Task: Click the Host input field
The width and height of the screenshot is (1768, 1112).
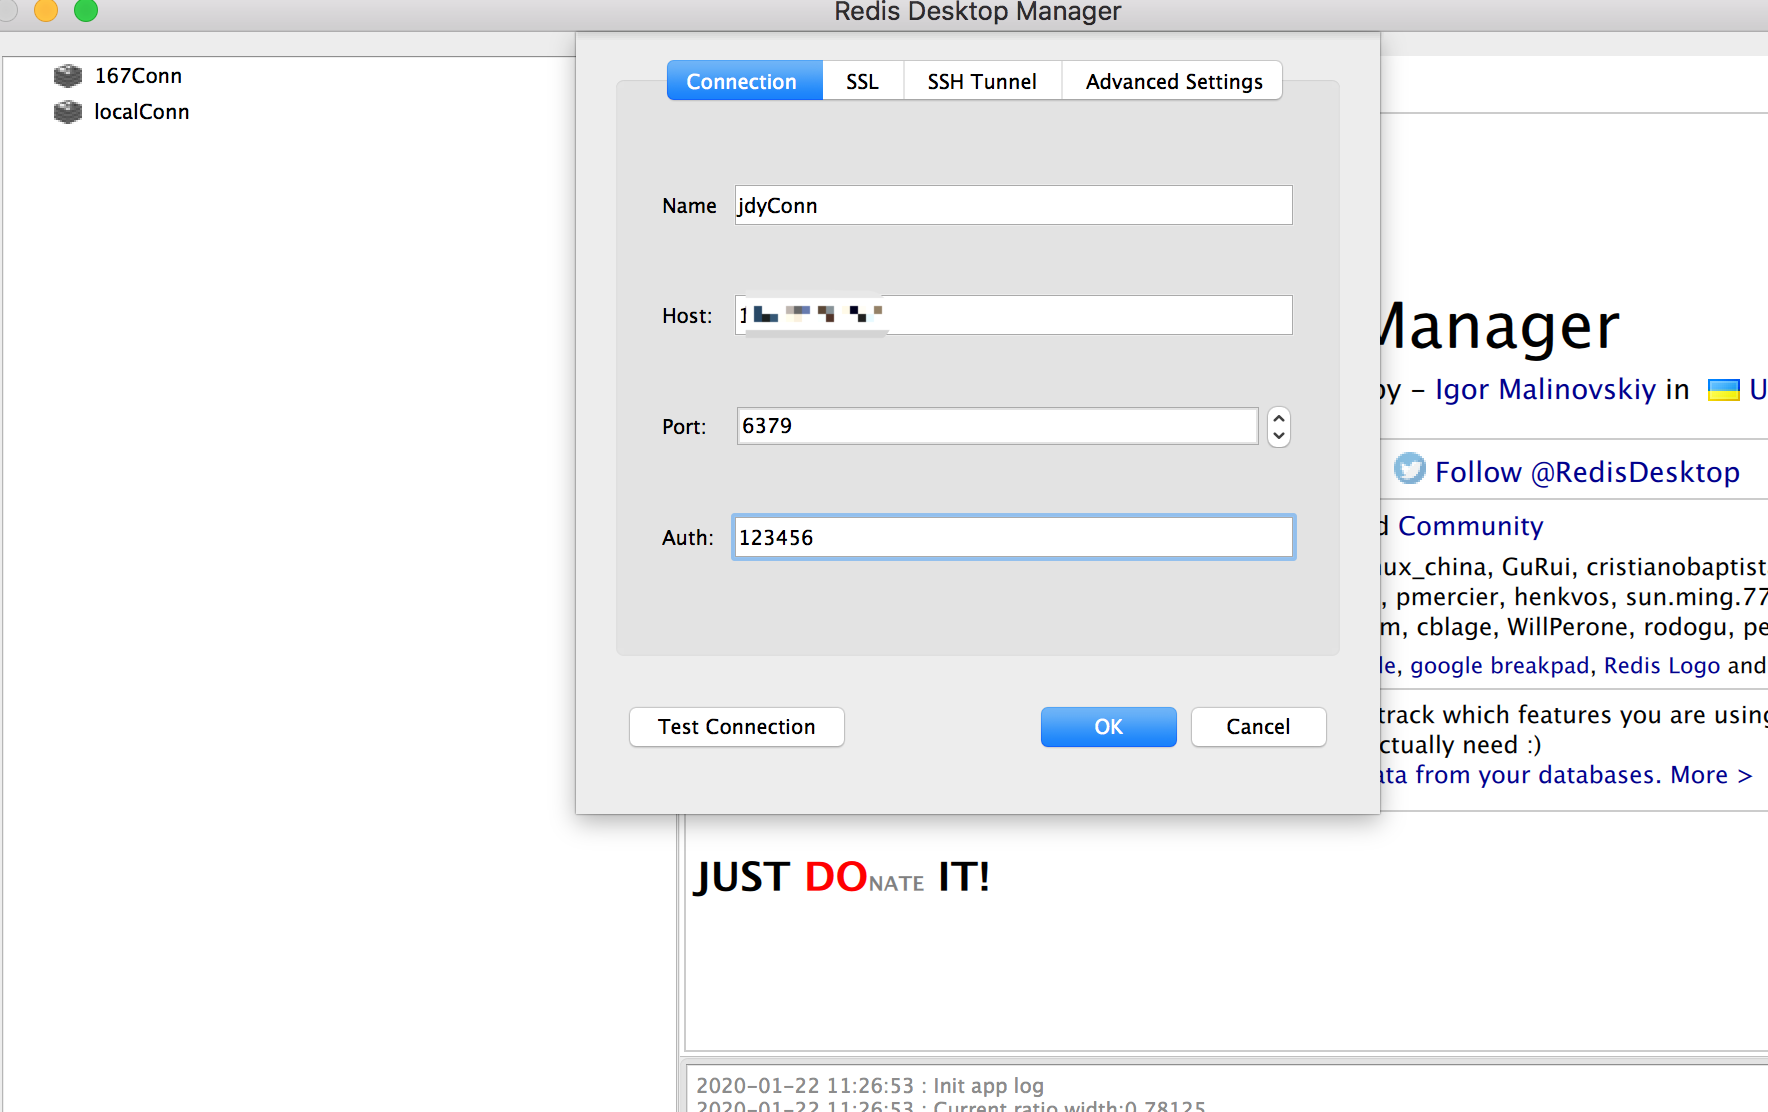Action: (1013, 315)
